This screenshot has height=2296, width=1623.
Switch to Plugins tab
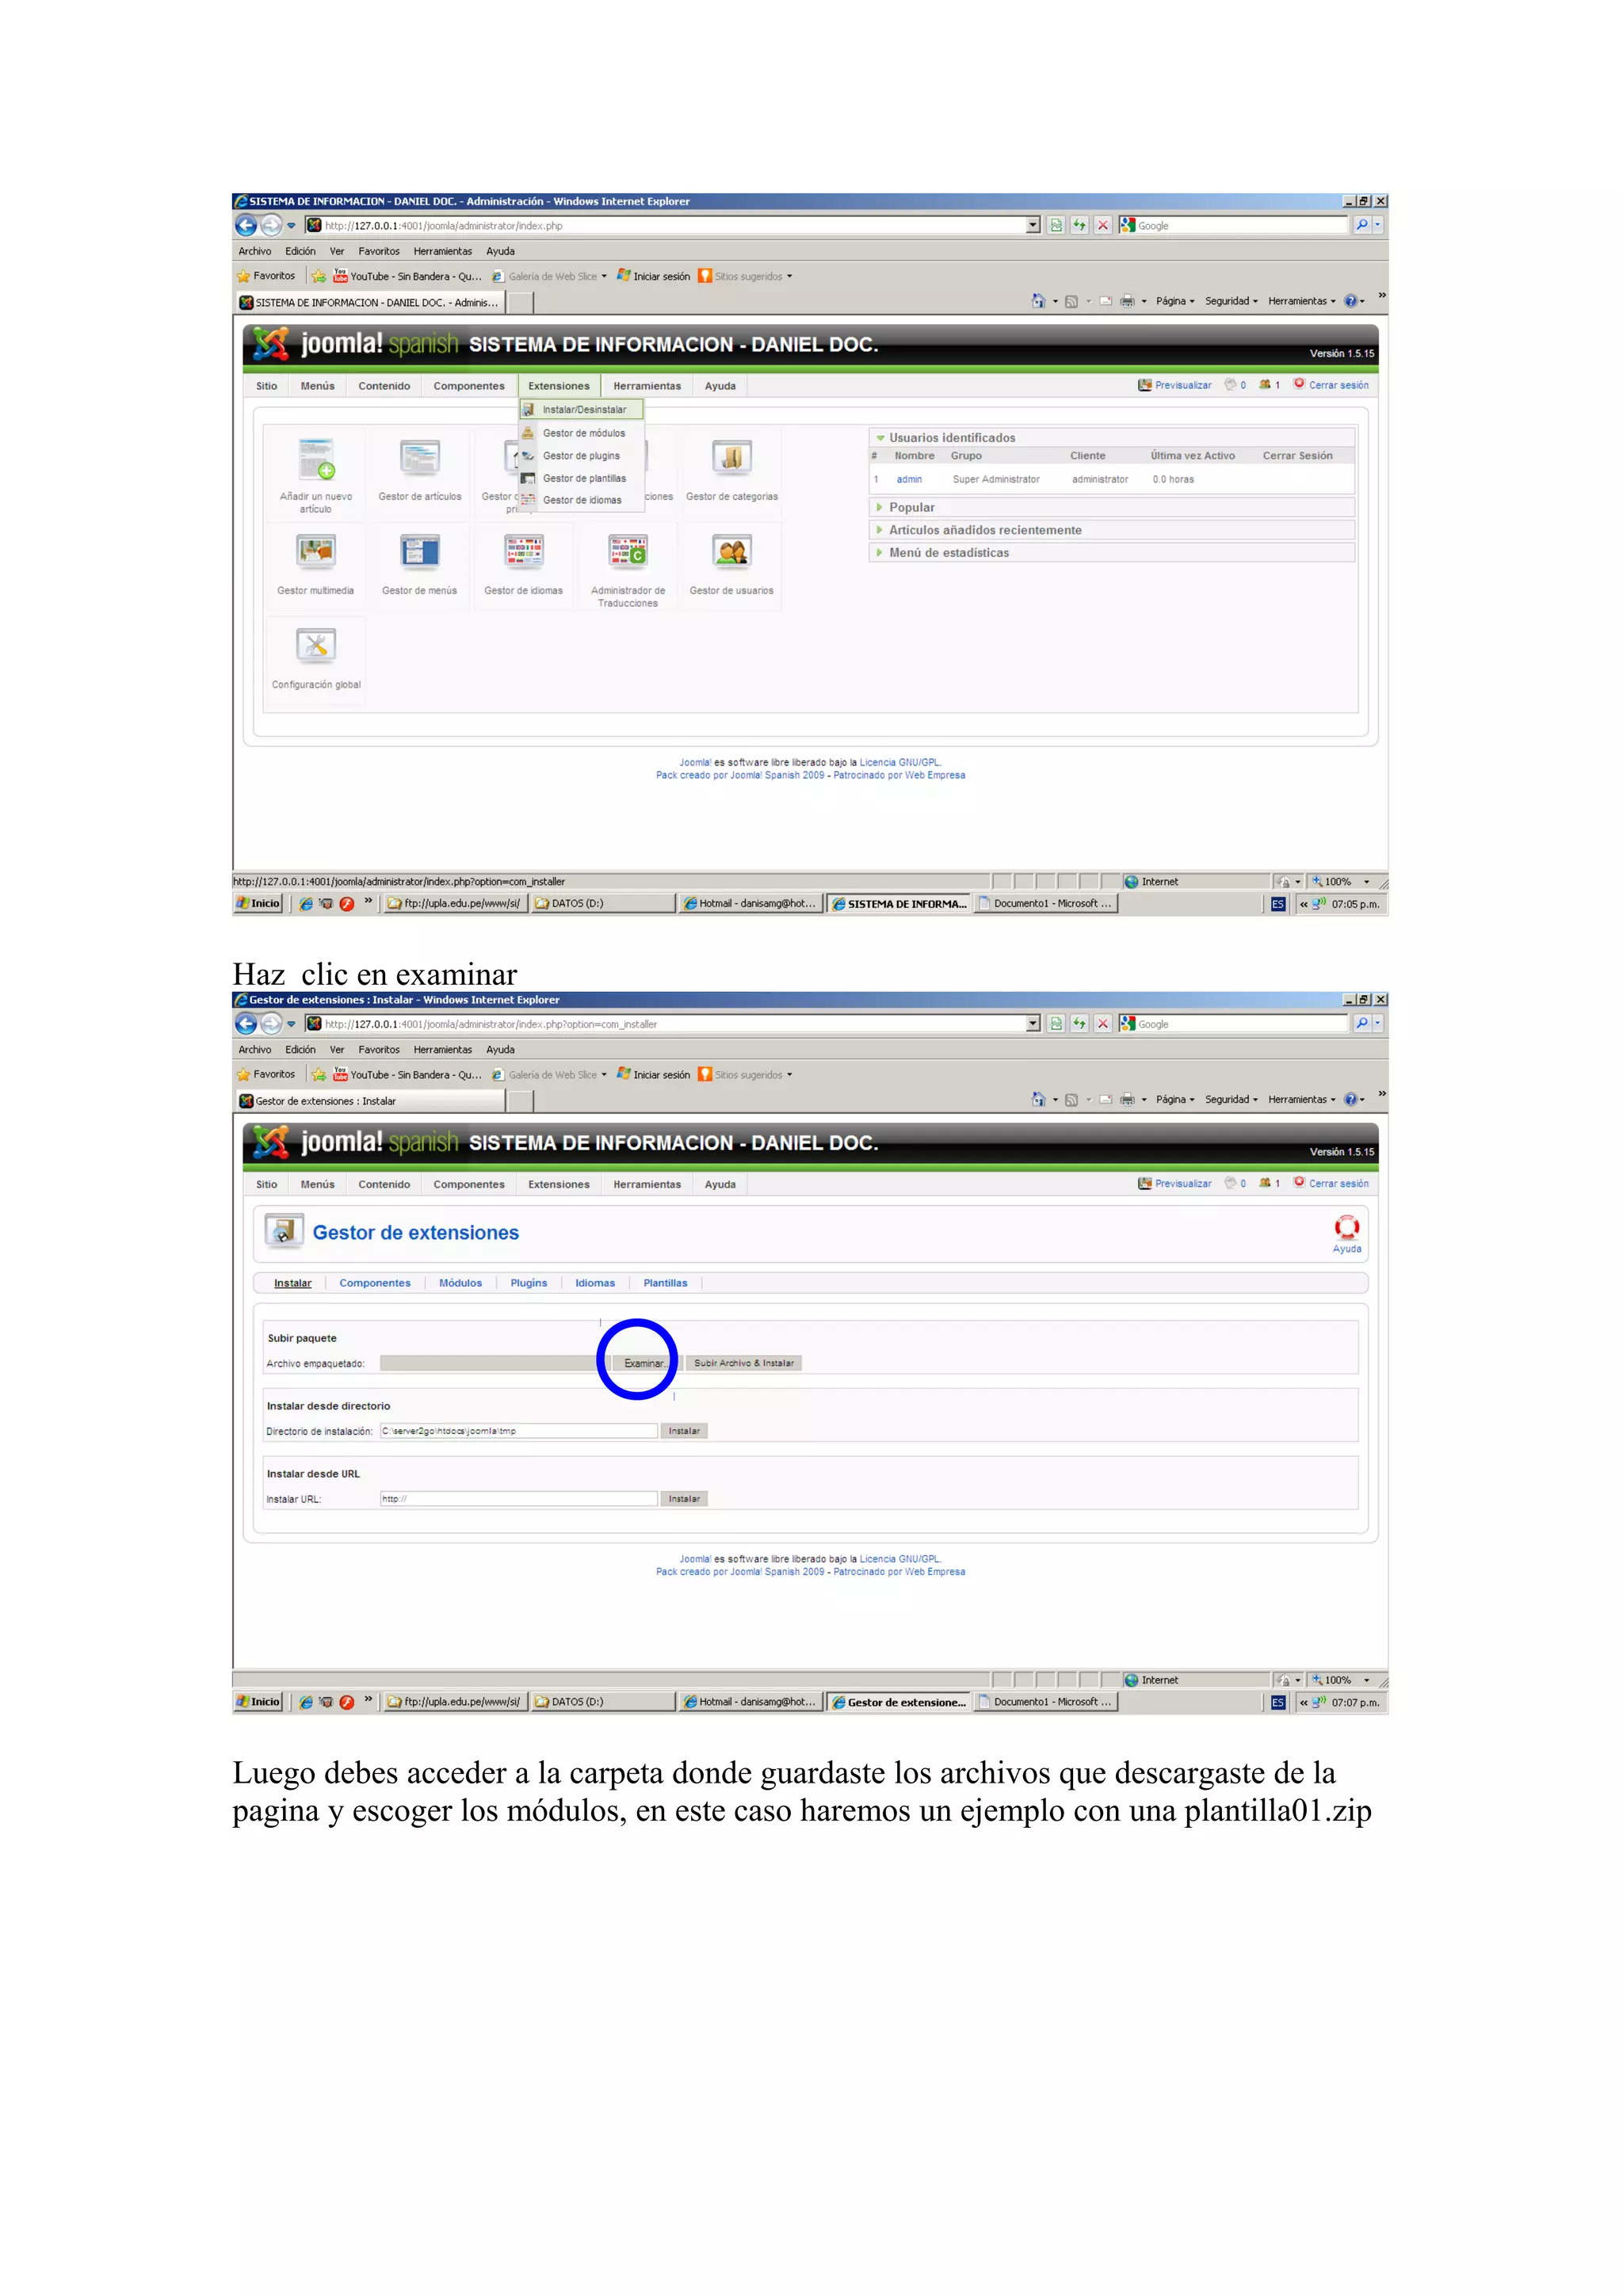pyautogui.click(x=528, y=1283)
